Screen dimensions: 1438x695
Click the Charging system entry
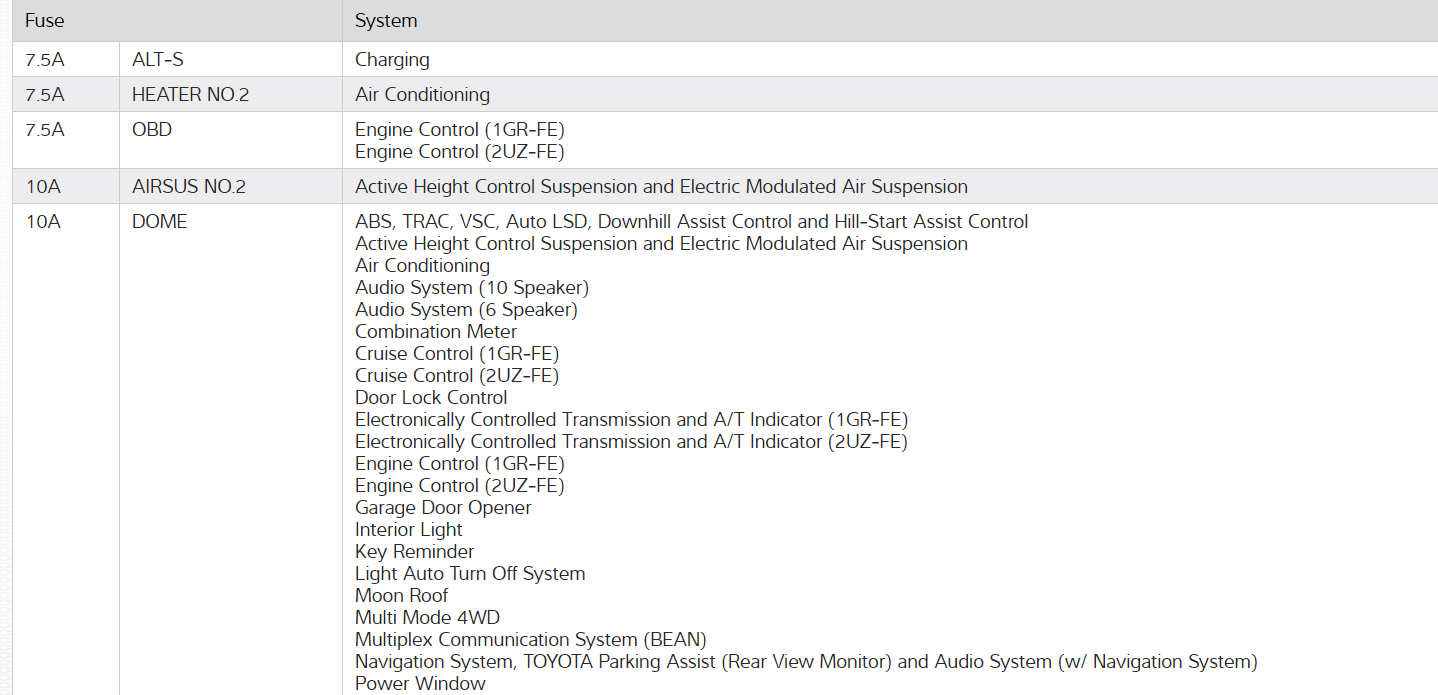392,60
